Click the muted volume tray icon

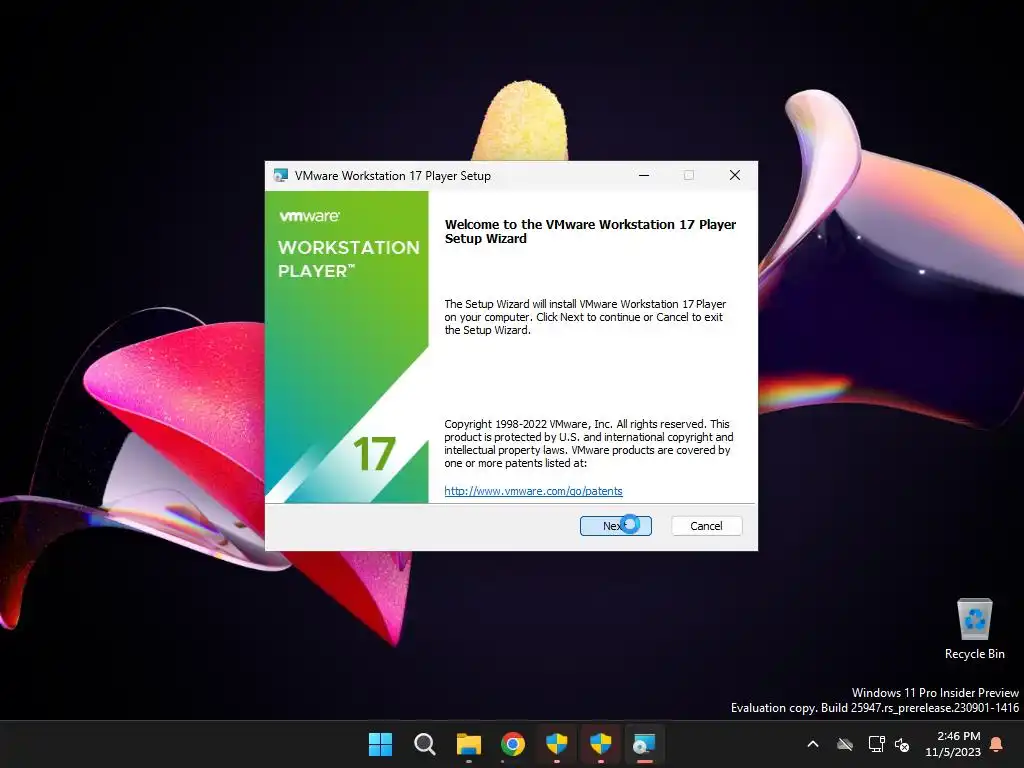click(x=902, y=744)
